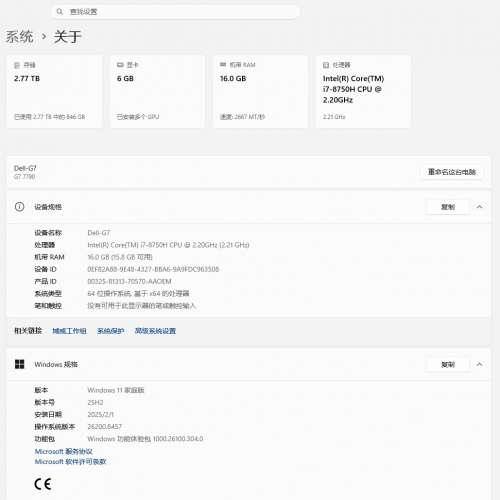This screenshot has width=500, height=500.
Task: Click the Dell-G7 device name header
Action: click(x=25, y=168)
